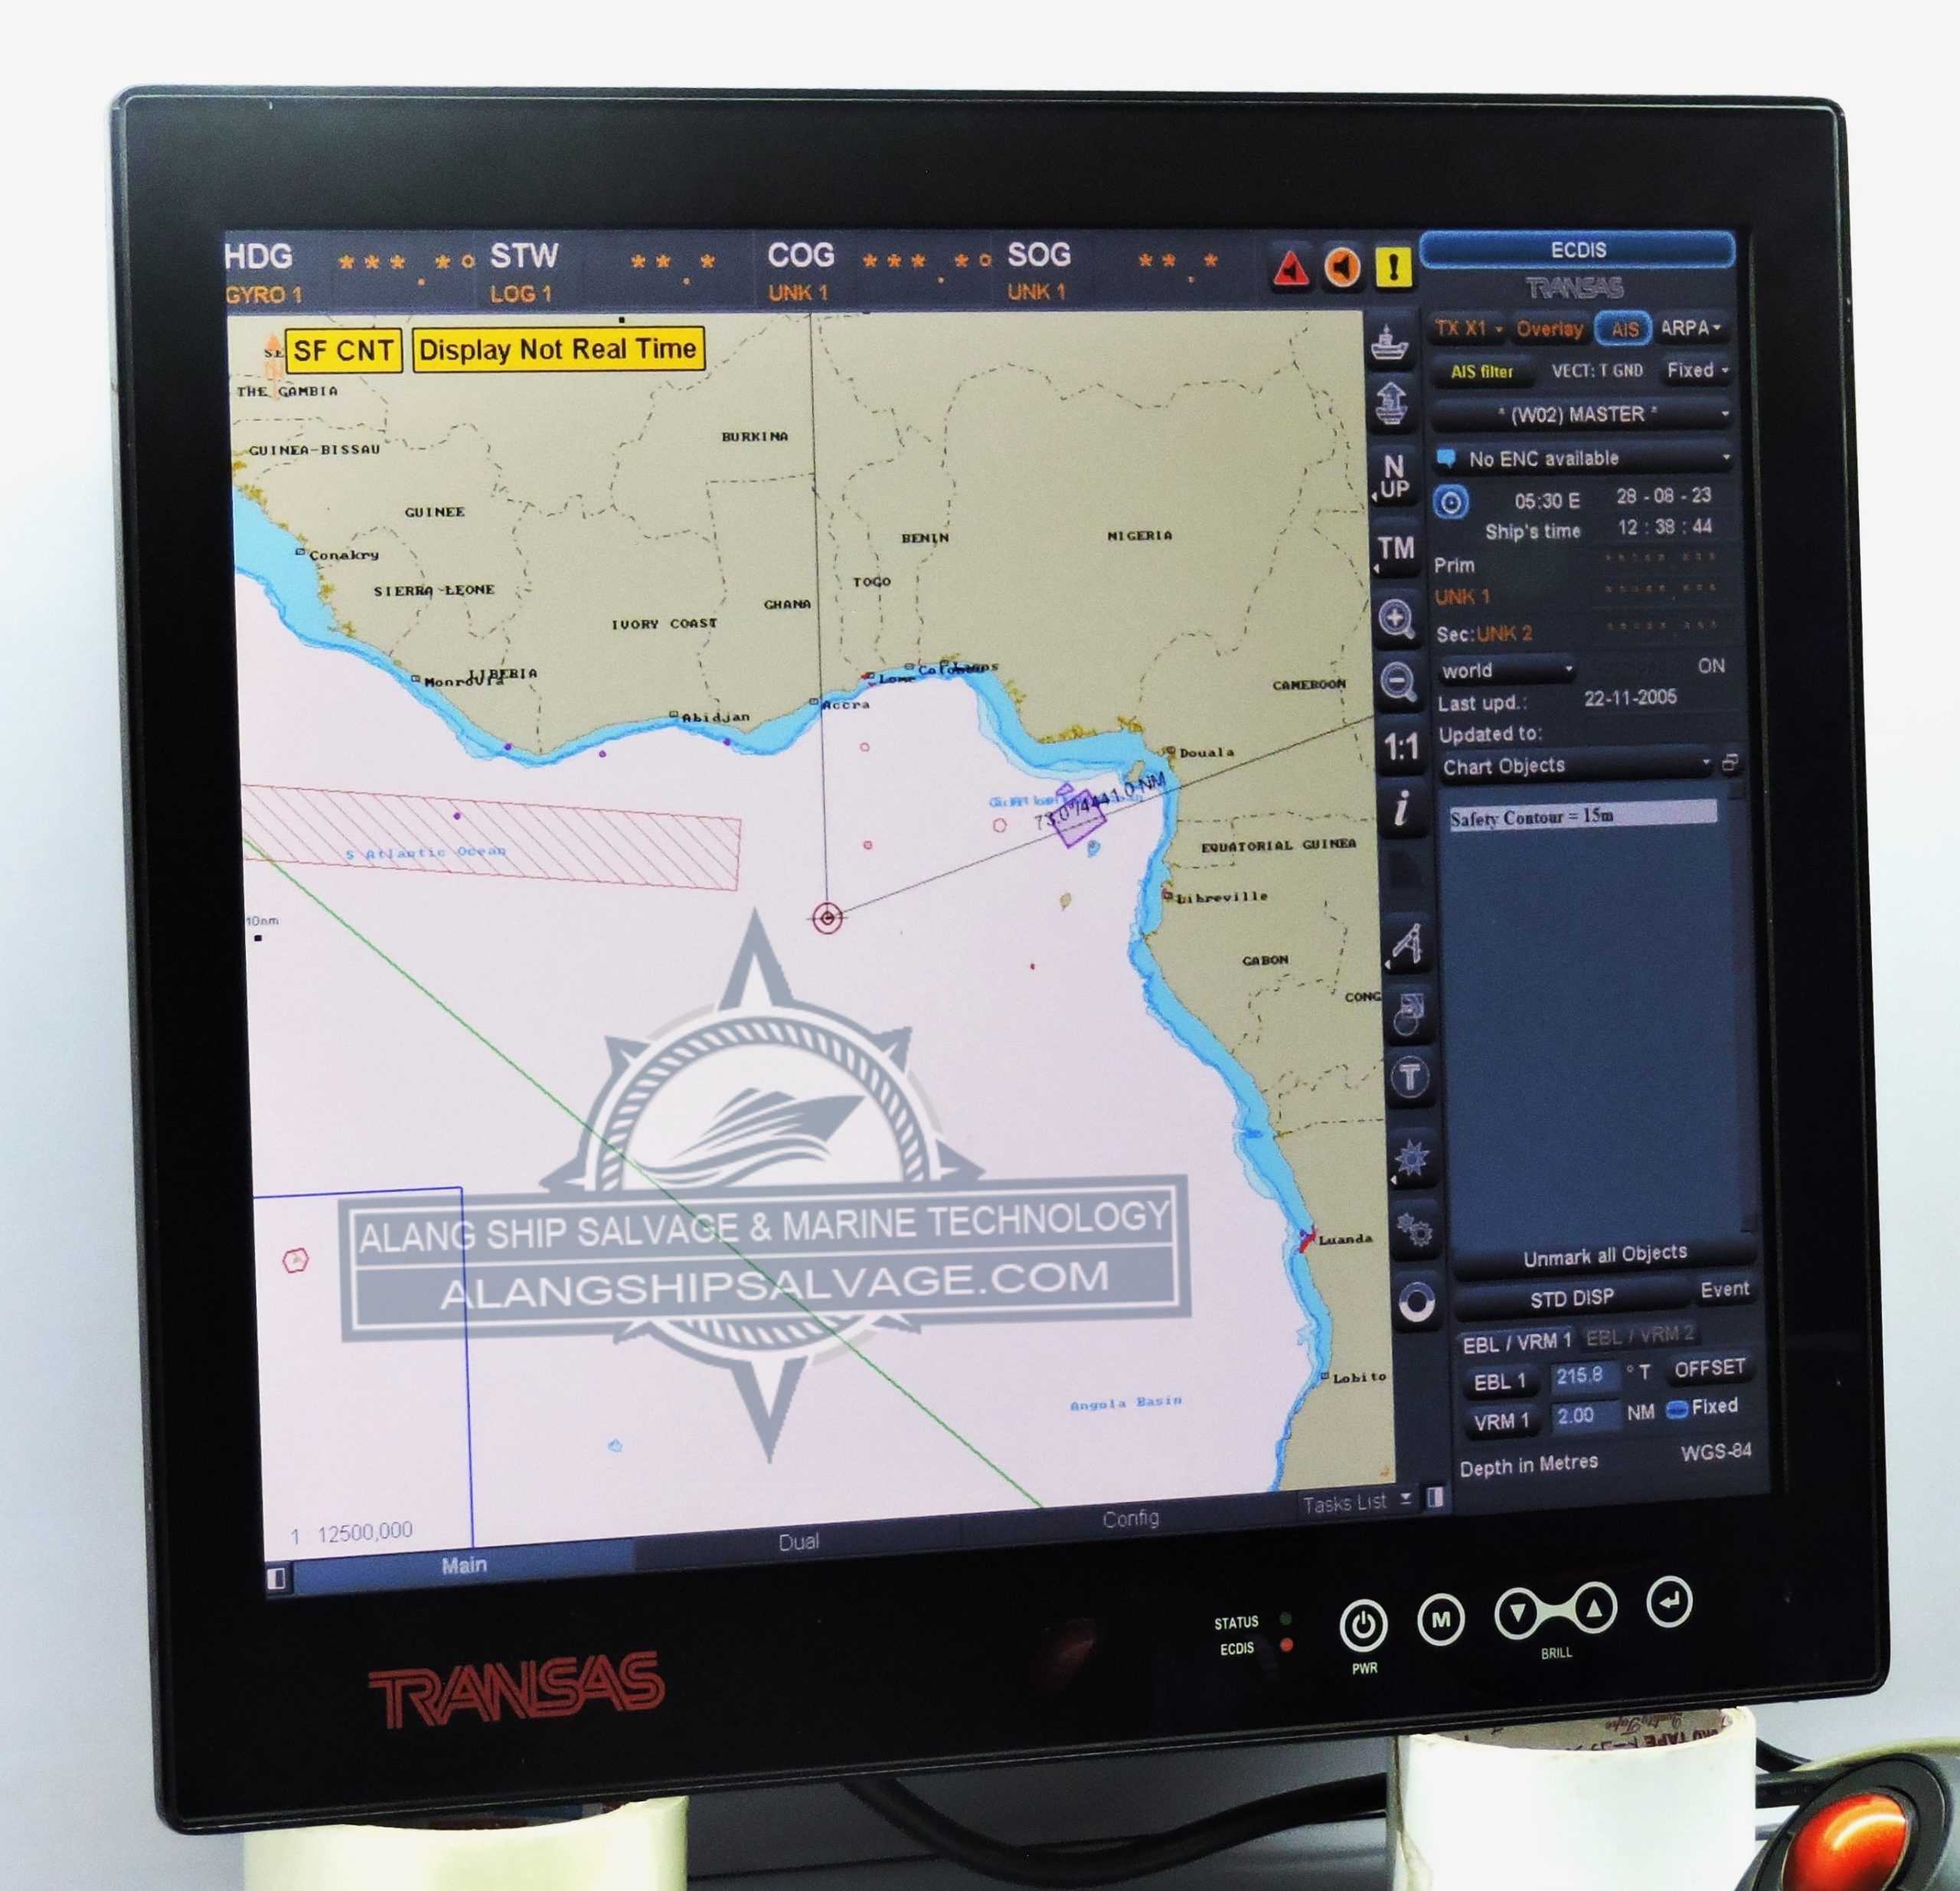Increase brightness with the BRILL up arrow
This screenshot has height=1891, width=1960.
tap(1594, 1609)
